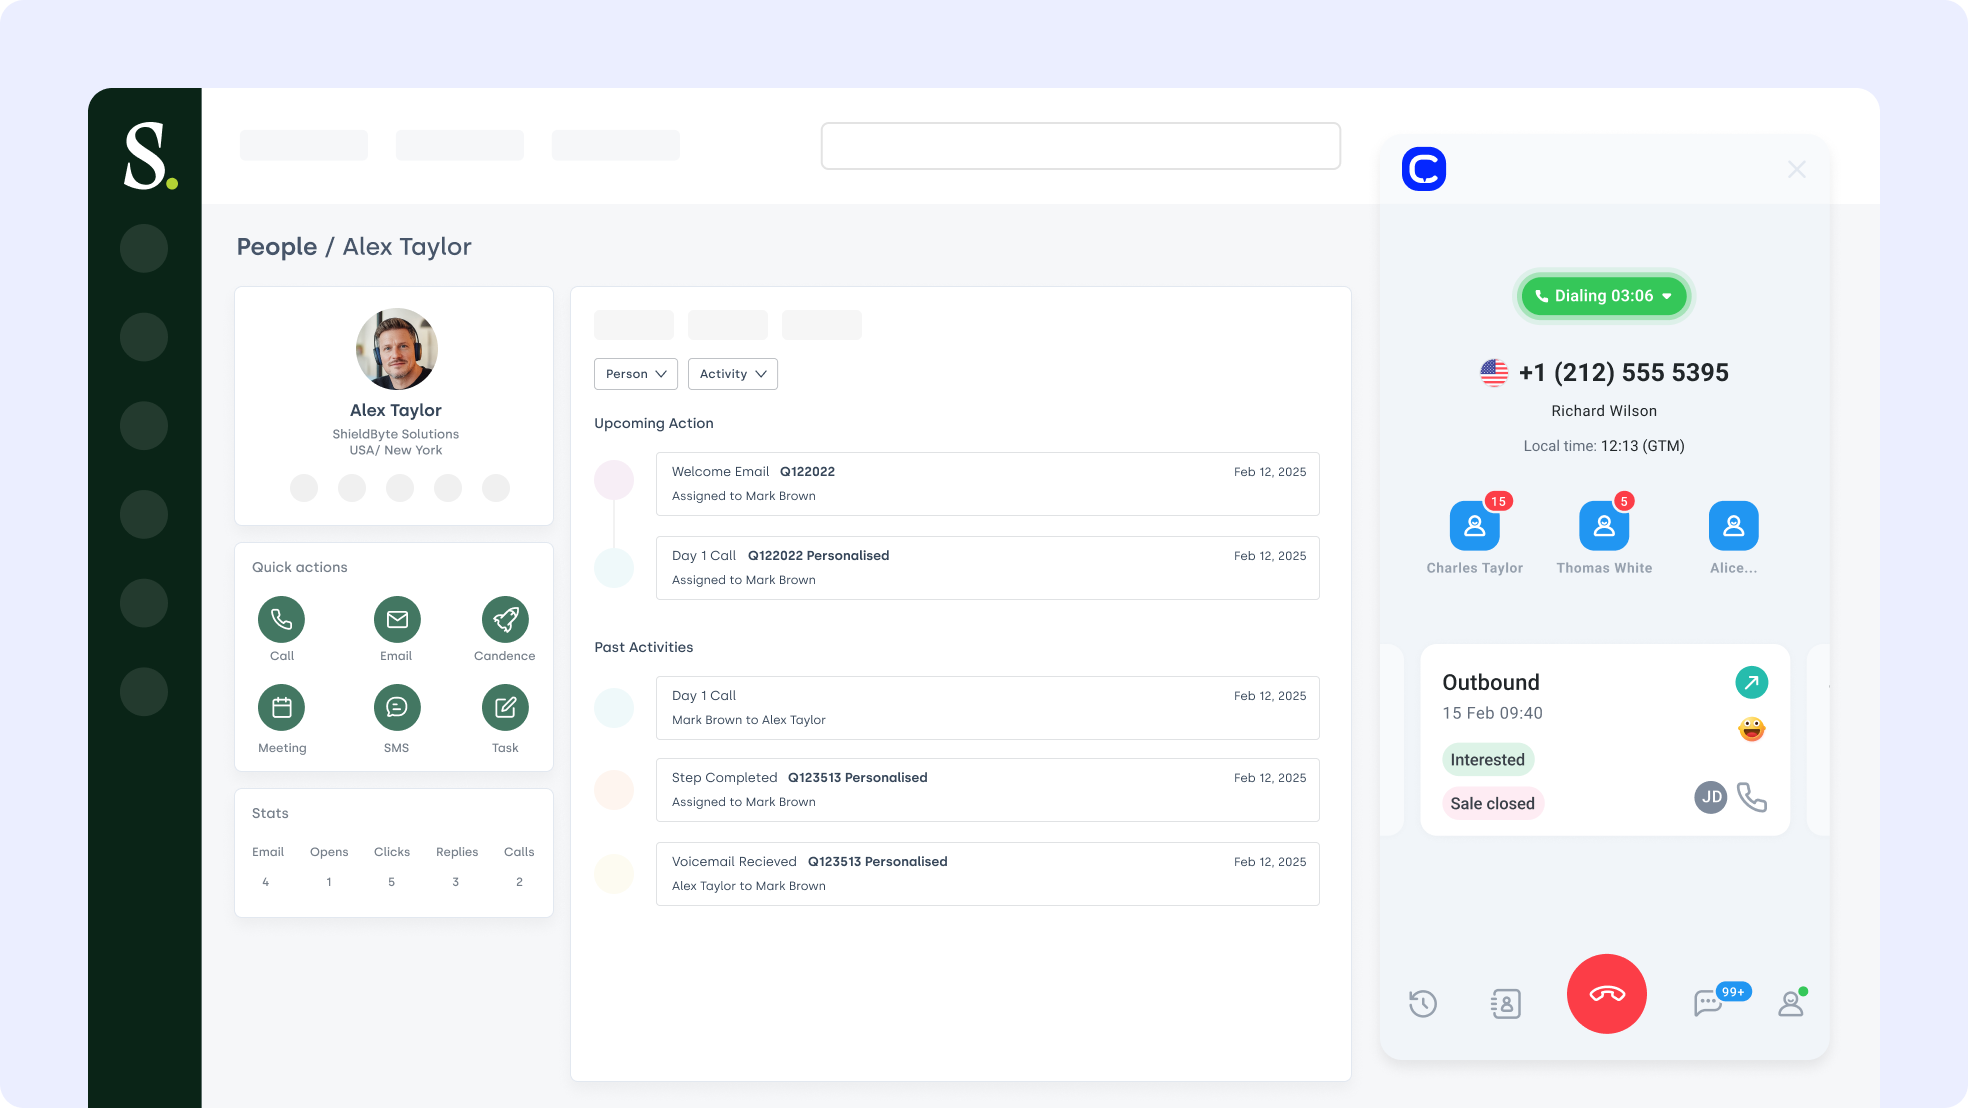
Task: Click the Call quick action icon
Action: (x=281, y=620)
